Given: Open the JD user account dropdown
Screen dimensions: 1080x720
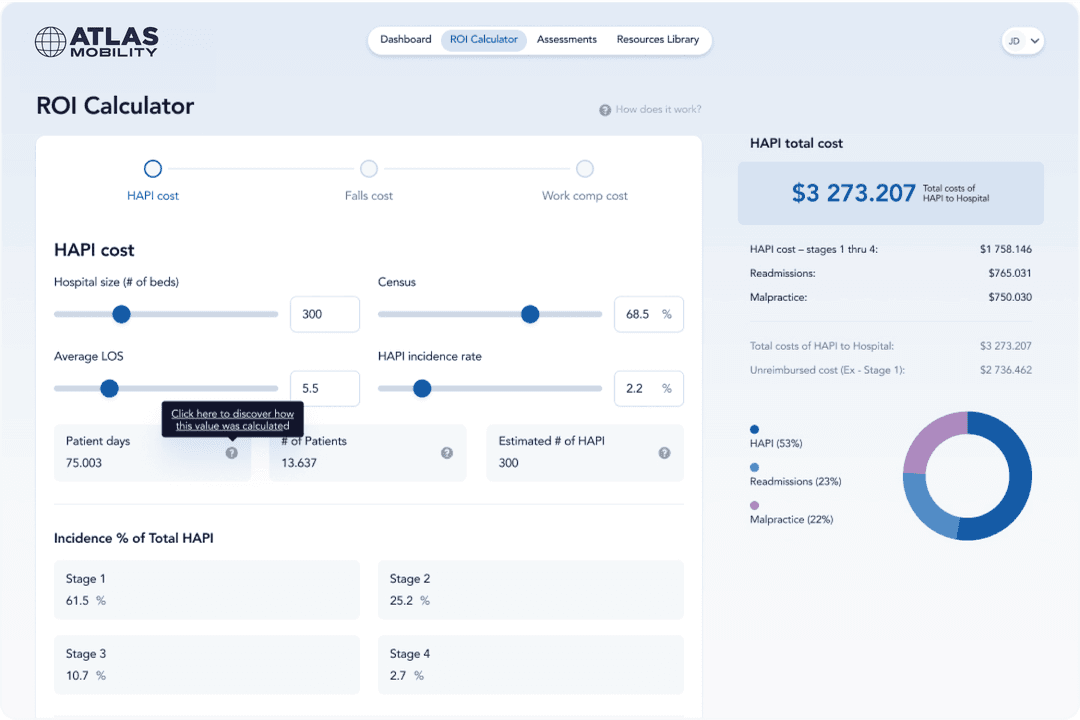Looking at the screenshot, I should pyautogui.click(x=1022, y=41).
